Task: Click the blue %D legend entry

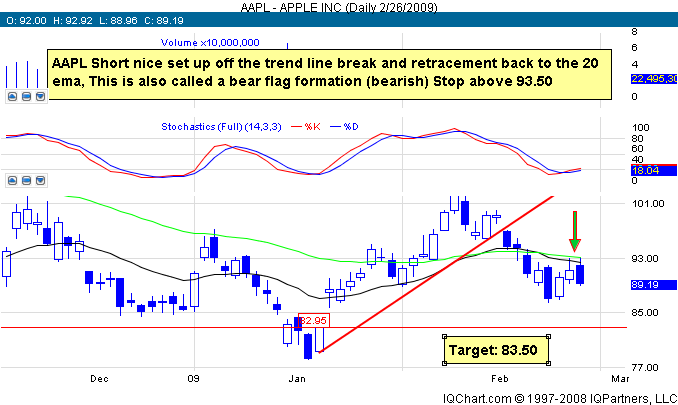Action: 345,127
